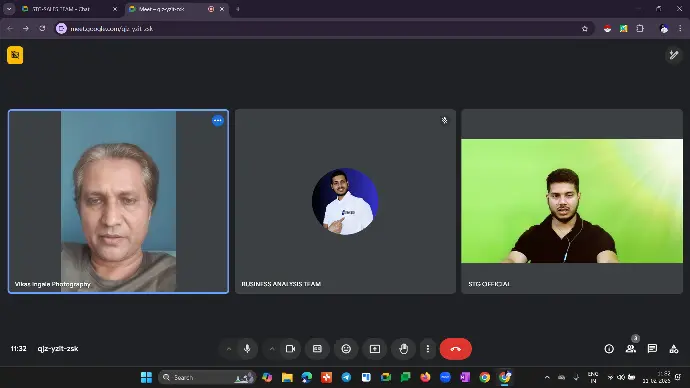Click the options dots on Vikas Ingale tile
Screen dimensions: 690x388
(x=218, y=121)
